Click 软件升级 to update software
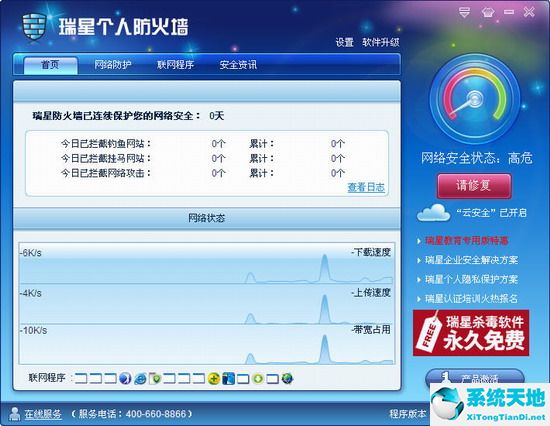 [x=381, y=42]
